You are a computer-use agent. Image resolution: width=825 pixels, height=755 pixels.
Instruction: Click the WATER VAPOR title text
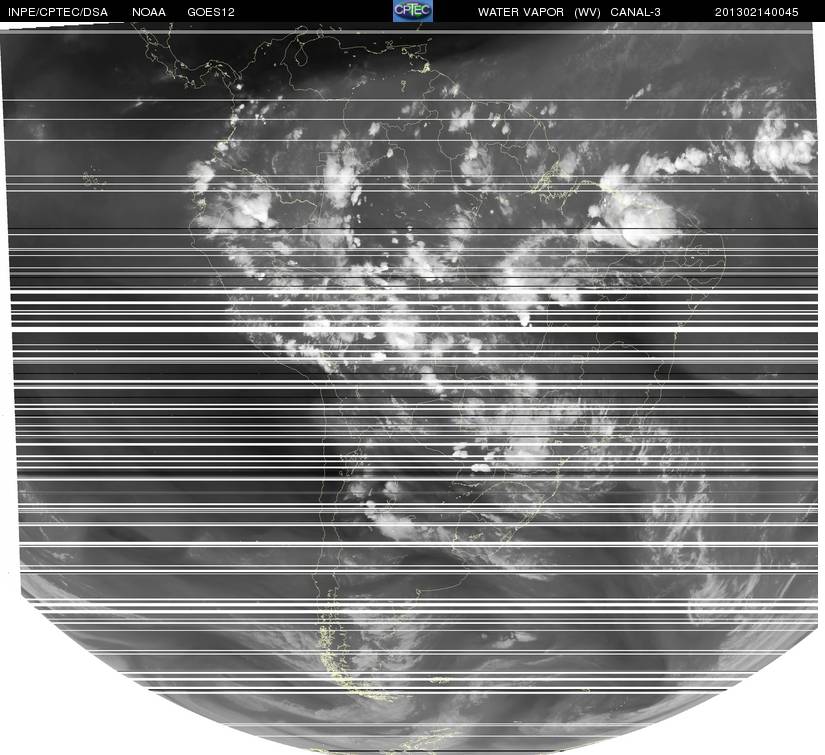click(521, 12)
